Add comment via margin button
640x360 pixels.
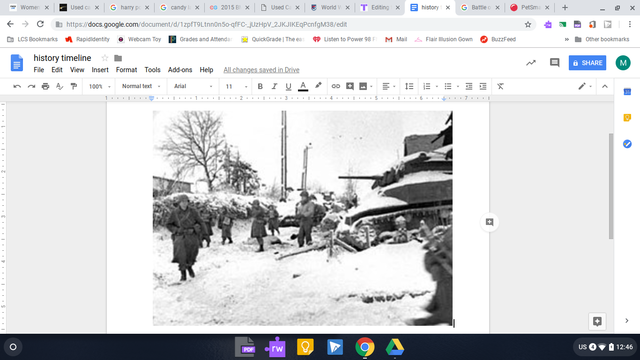click(489, 222)
